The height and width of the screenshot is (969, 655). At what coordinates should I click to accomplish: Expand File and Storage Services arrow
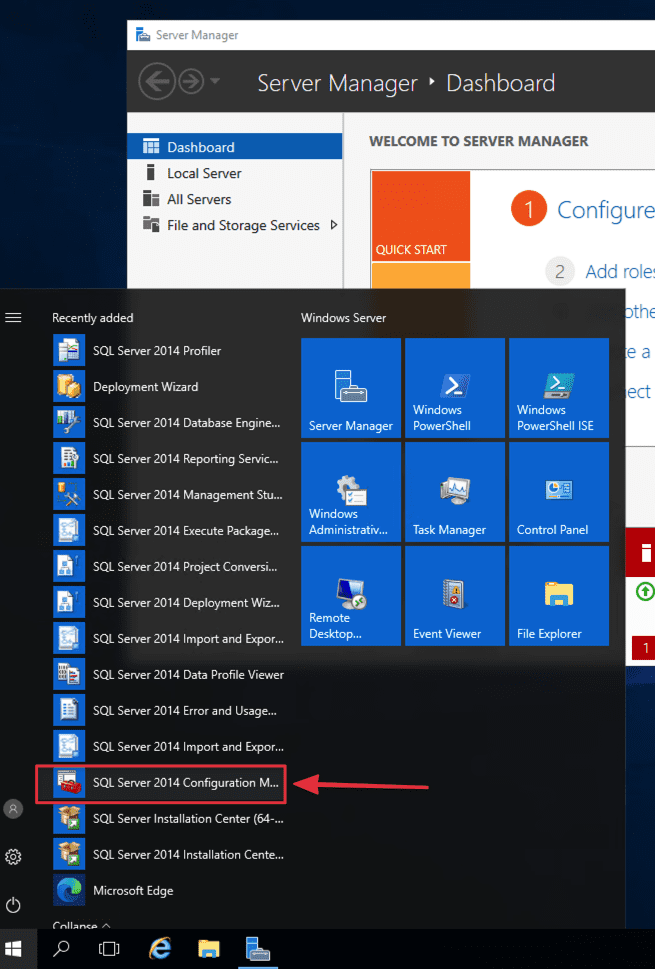pyautogui.click(x=334, y=225)
